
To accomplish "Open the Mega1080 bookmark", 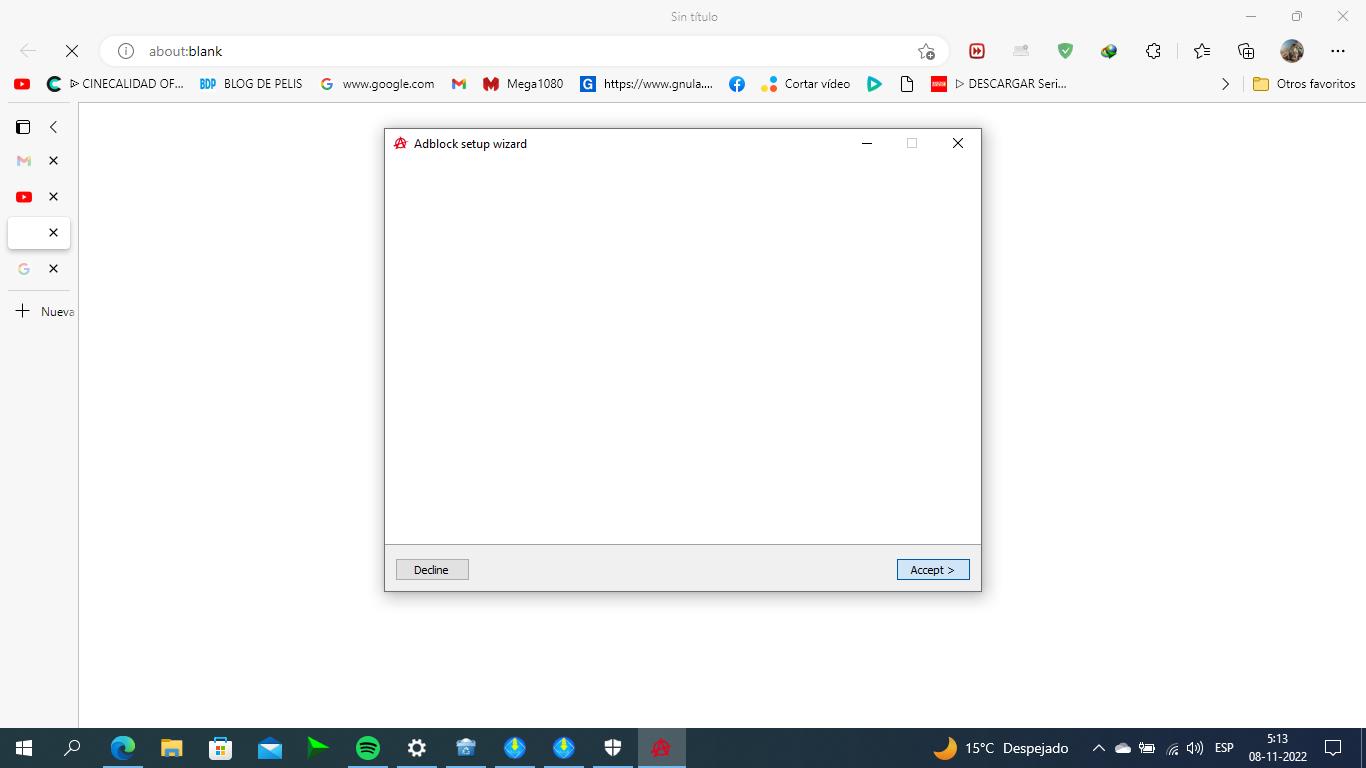I will (x=523, y=84).
